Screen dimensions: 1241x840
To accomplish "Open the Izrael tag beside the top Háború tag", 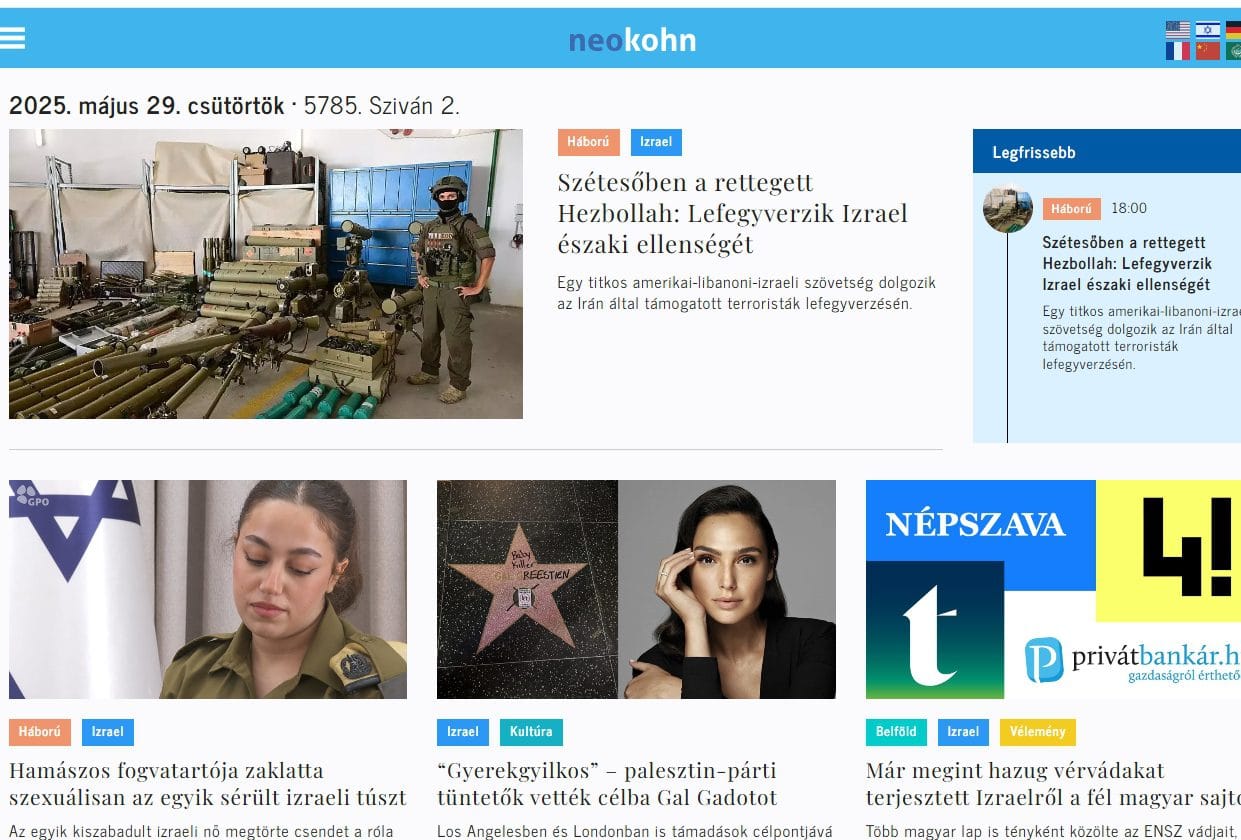I will pos(656,142).
